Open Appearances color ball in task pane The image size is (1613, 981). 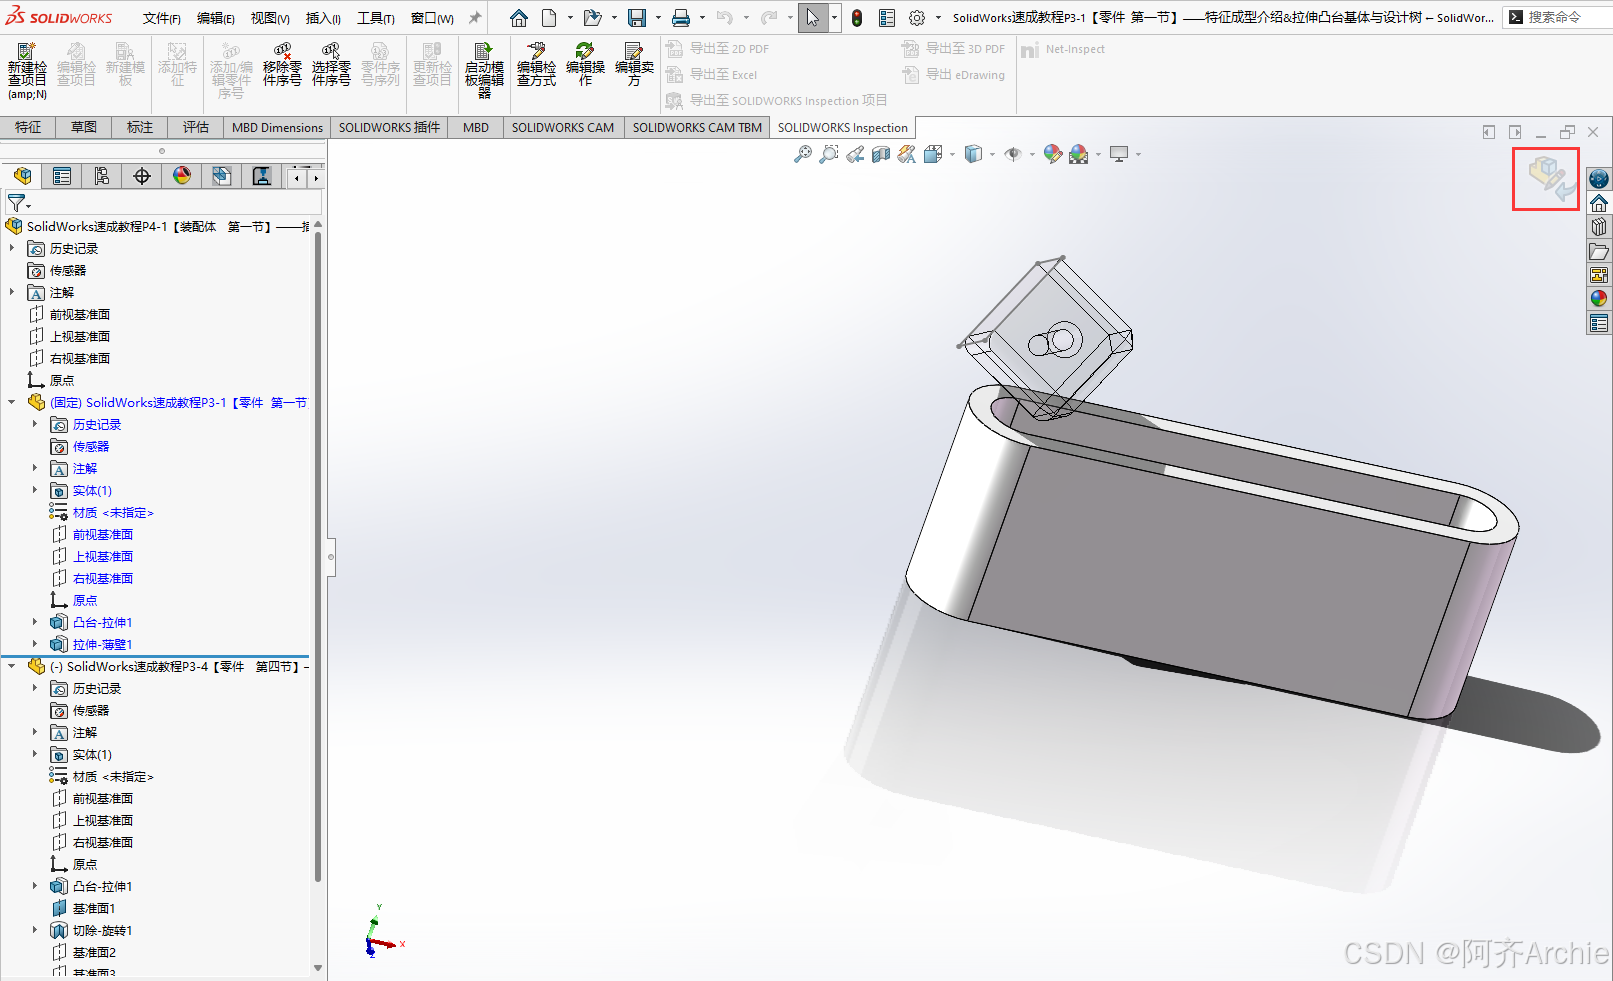(x=1599, y=299)
